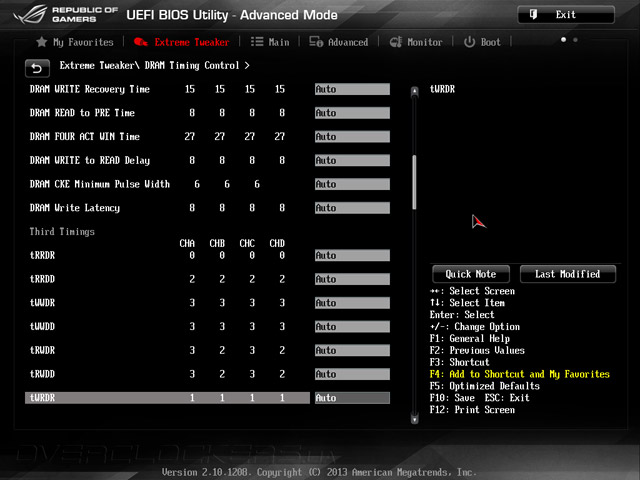Switch to Extreme Tweaker tab

click(x=182, y=42)
